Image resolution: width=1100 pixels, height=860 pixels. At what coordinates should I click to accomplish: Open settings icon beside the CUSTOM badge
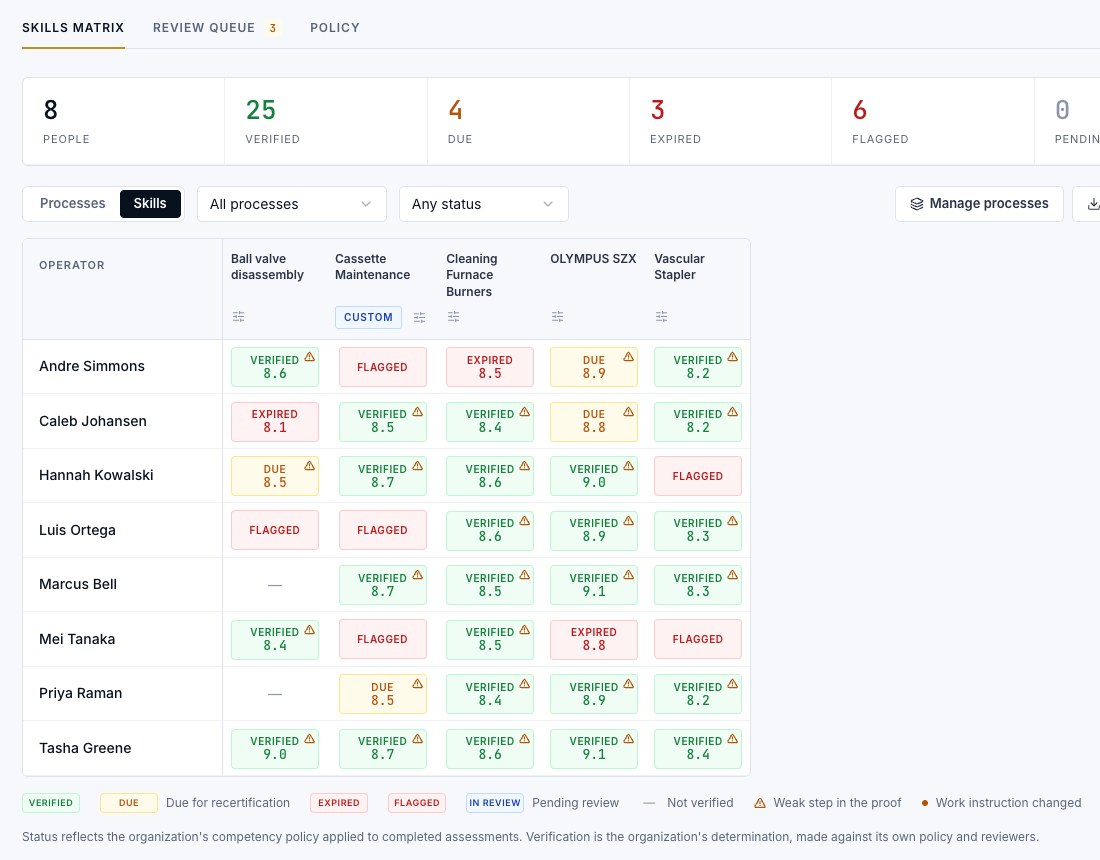click(420, 318)
